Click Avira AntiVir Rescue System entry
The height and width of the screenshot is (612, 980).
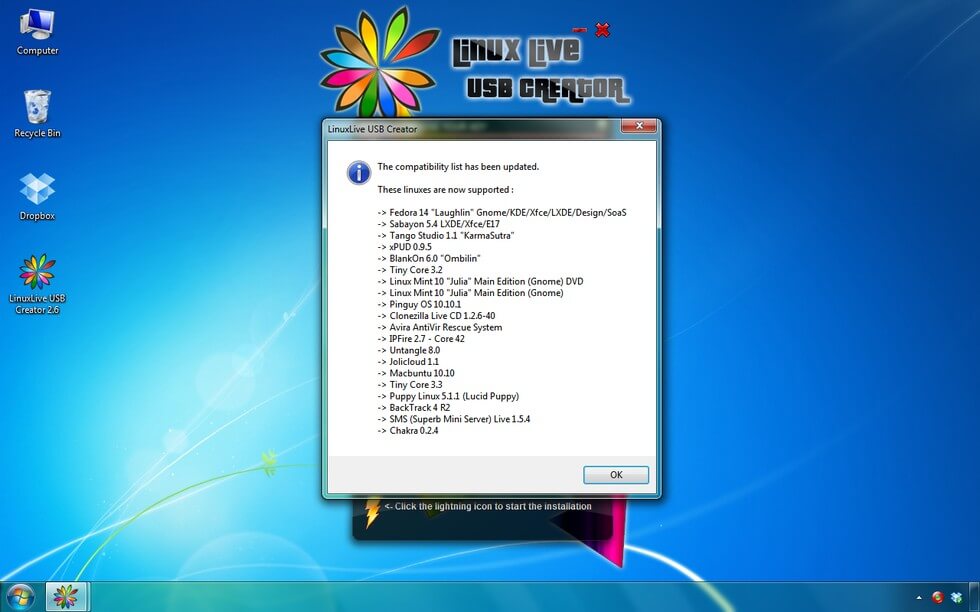[440, 327]
